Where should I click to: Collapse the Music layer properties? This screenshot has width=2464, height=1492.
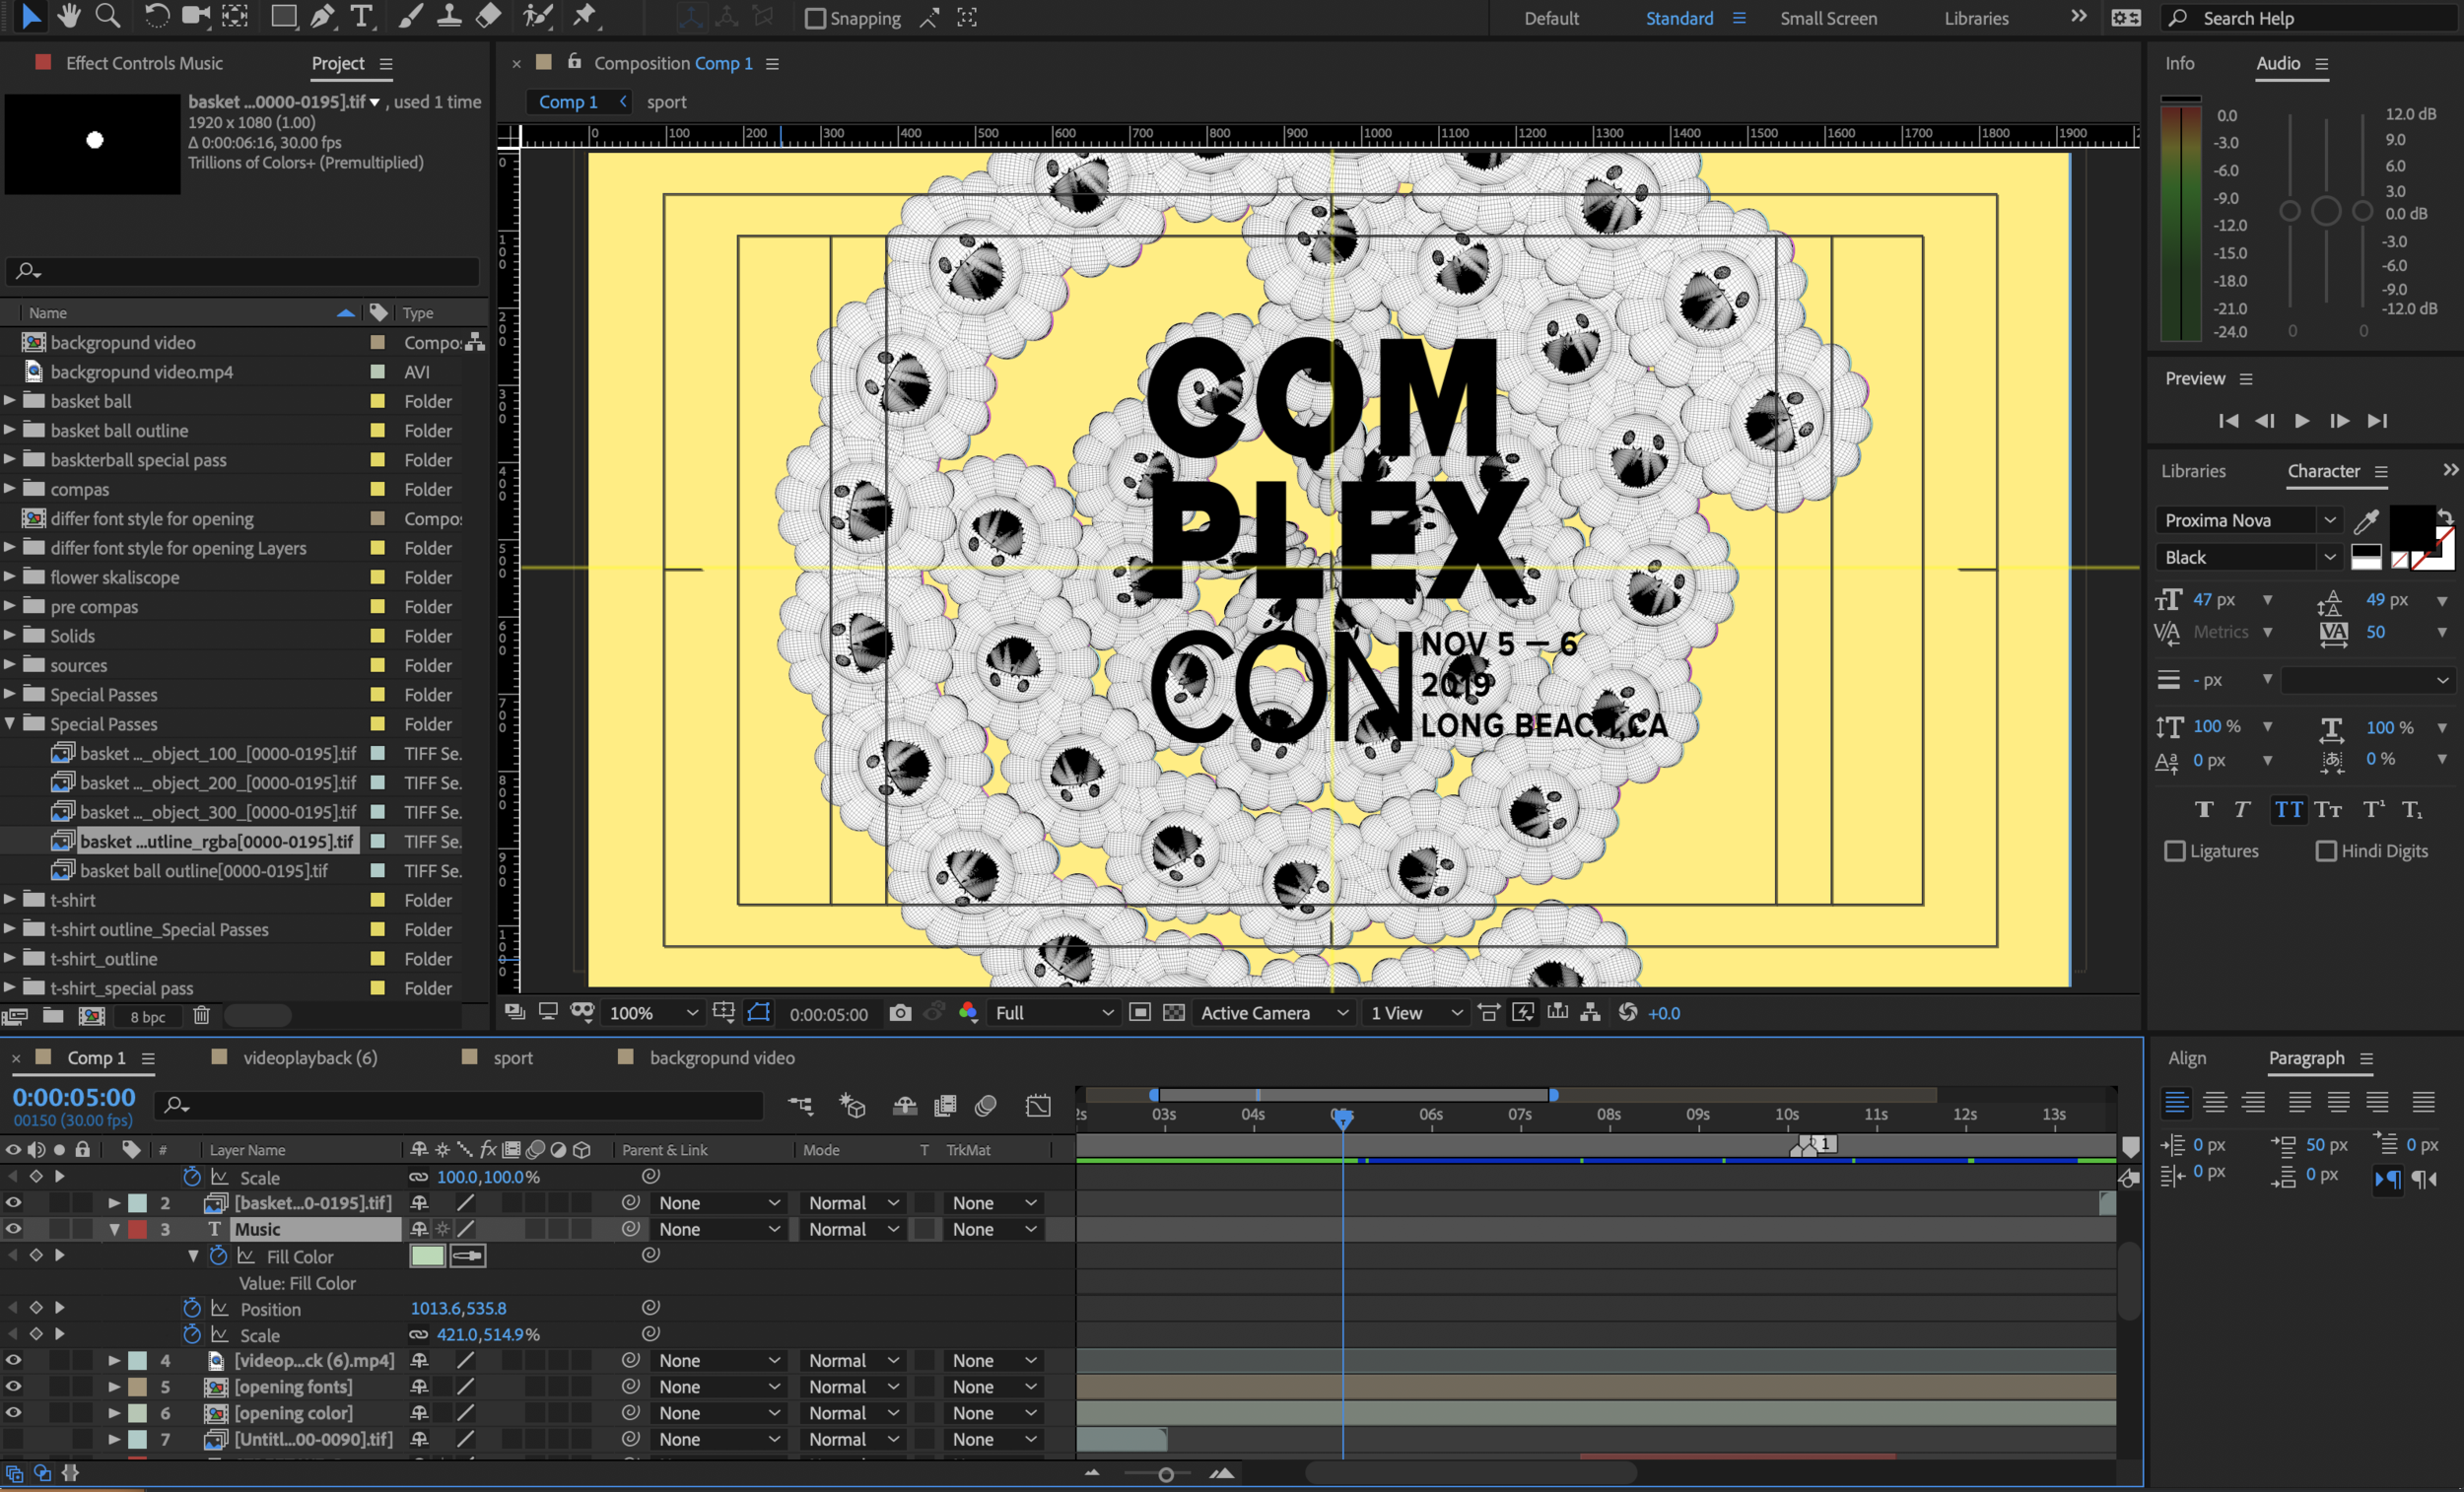coord(114,1229)
